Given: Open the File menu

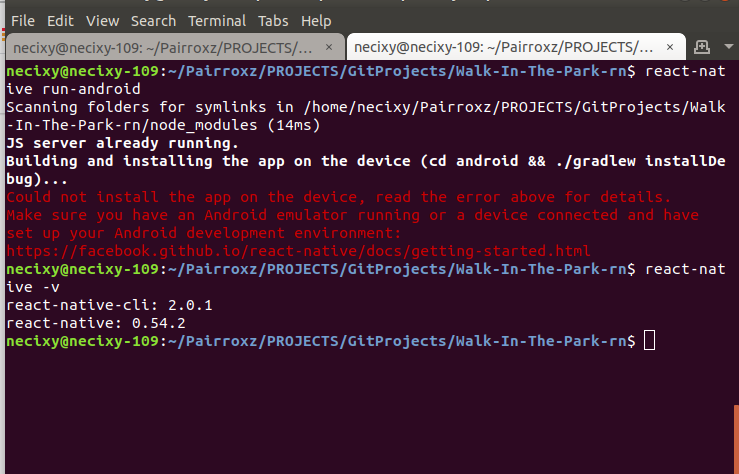Looking at the screenshot, I should 23,21.
